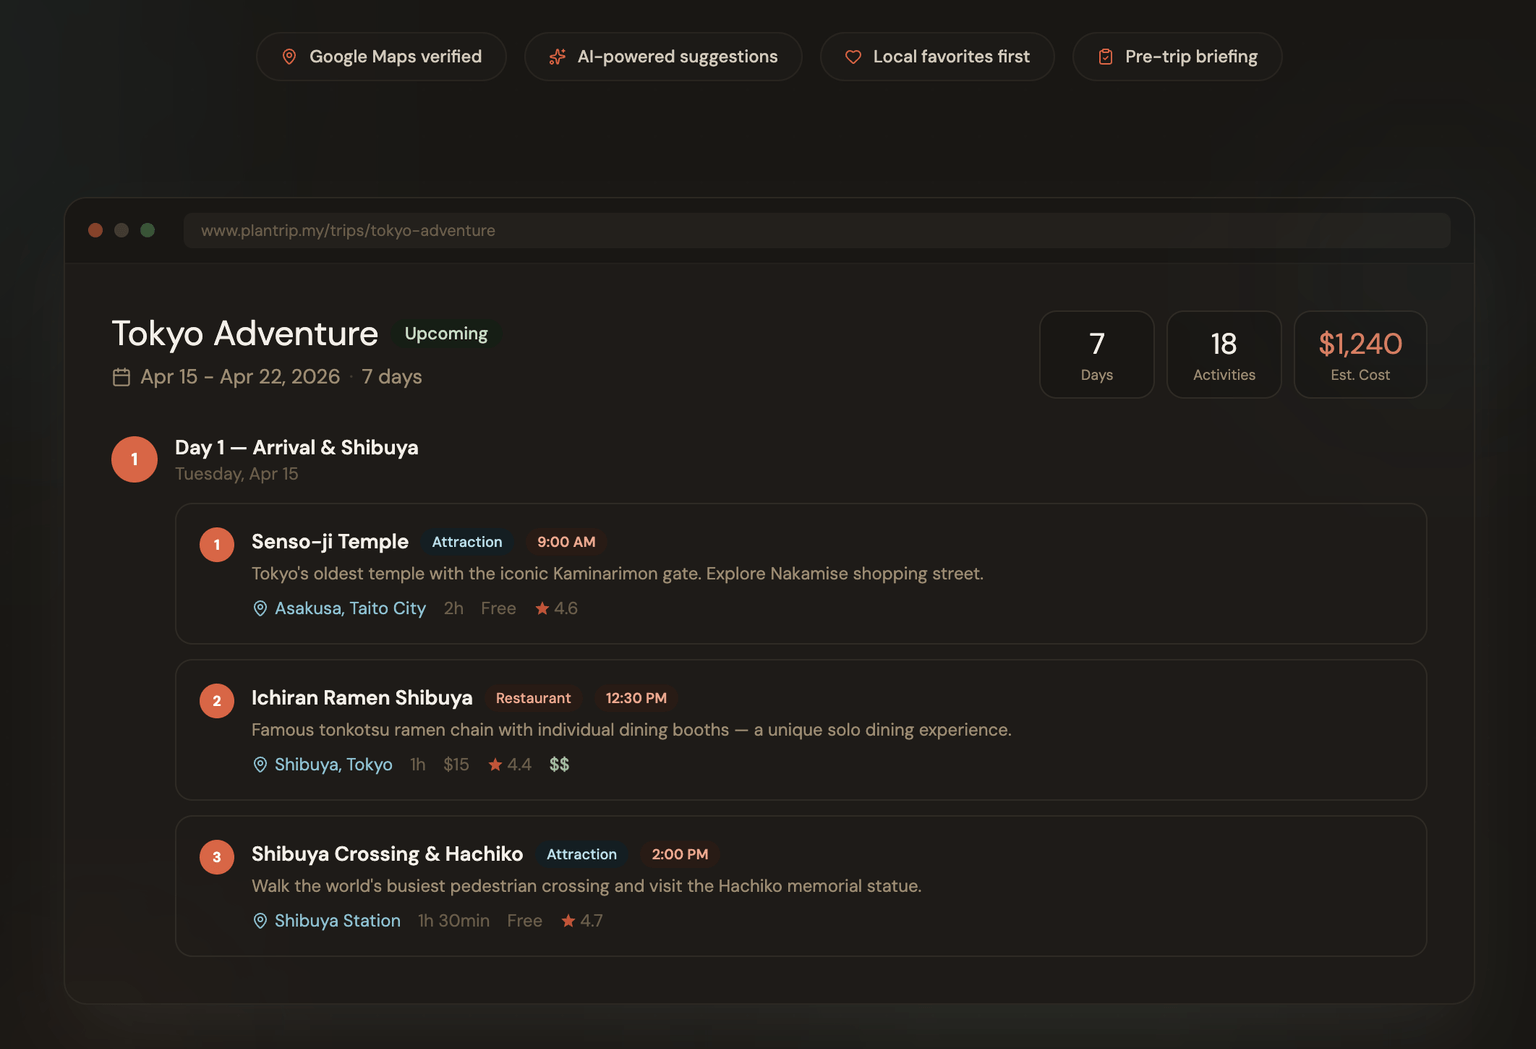Click the location pin beside Shibuya Station
This screenshot has width=1536, height=1049.
click(x=260, y=920)
